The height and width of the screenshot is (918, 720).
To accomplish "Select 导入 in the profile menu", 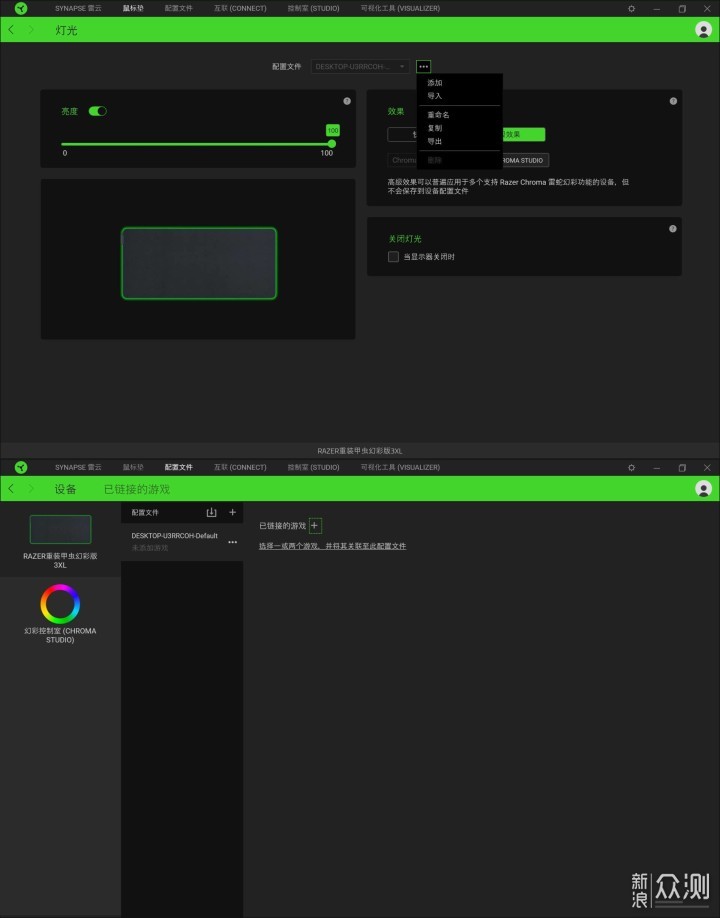I will click(434, 96).
